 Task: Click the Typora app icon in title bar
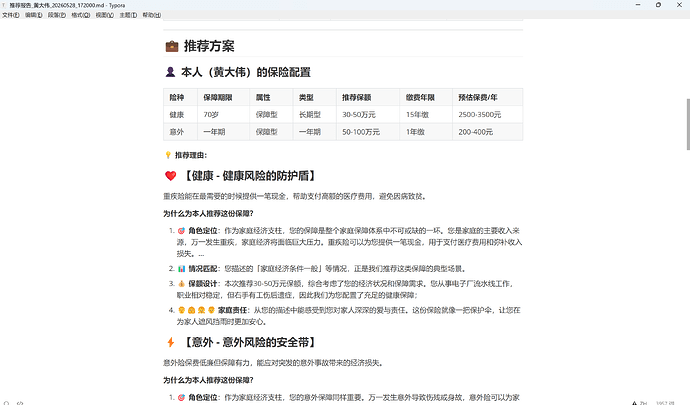(x=4, y=5)
